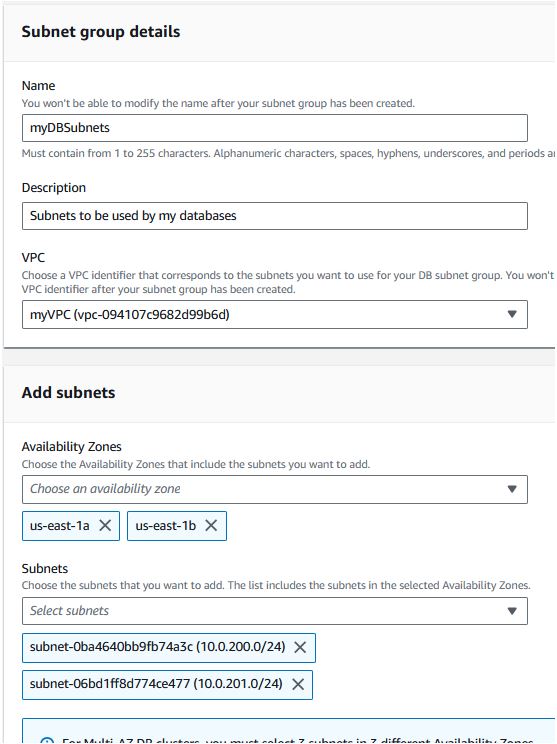Click the Subnet group details heading
The width and height of the screenshot is (557, 744).
coord(101,32)
